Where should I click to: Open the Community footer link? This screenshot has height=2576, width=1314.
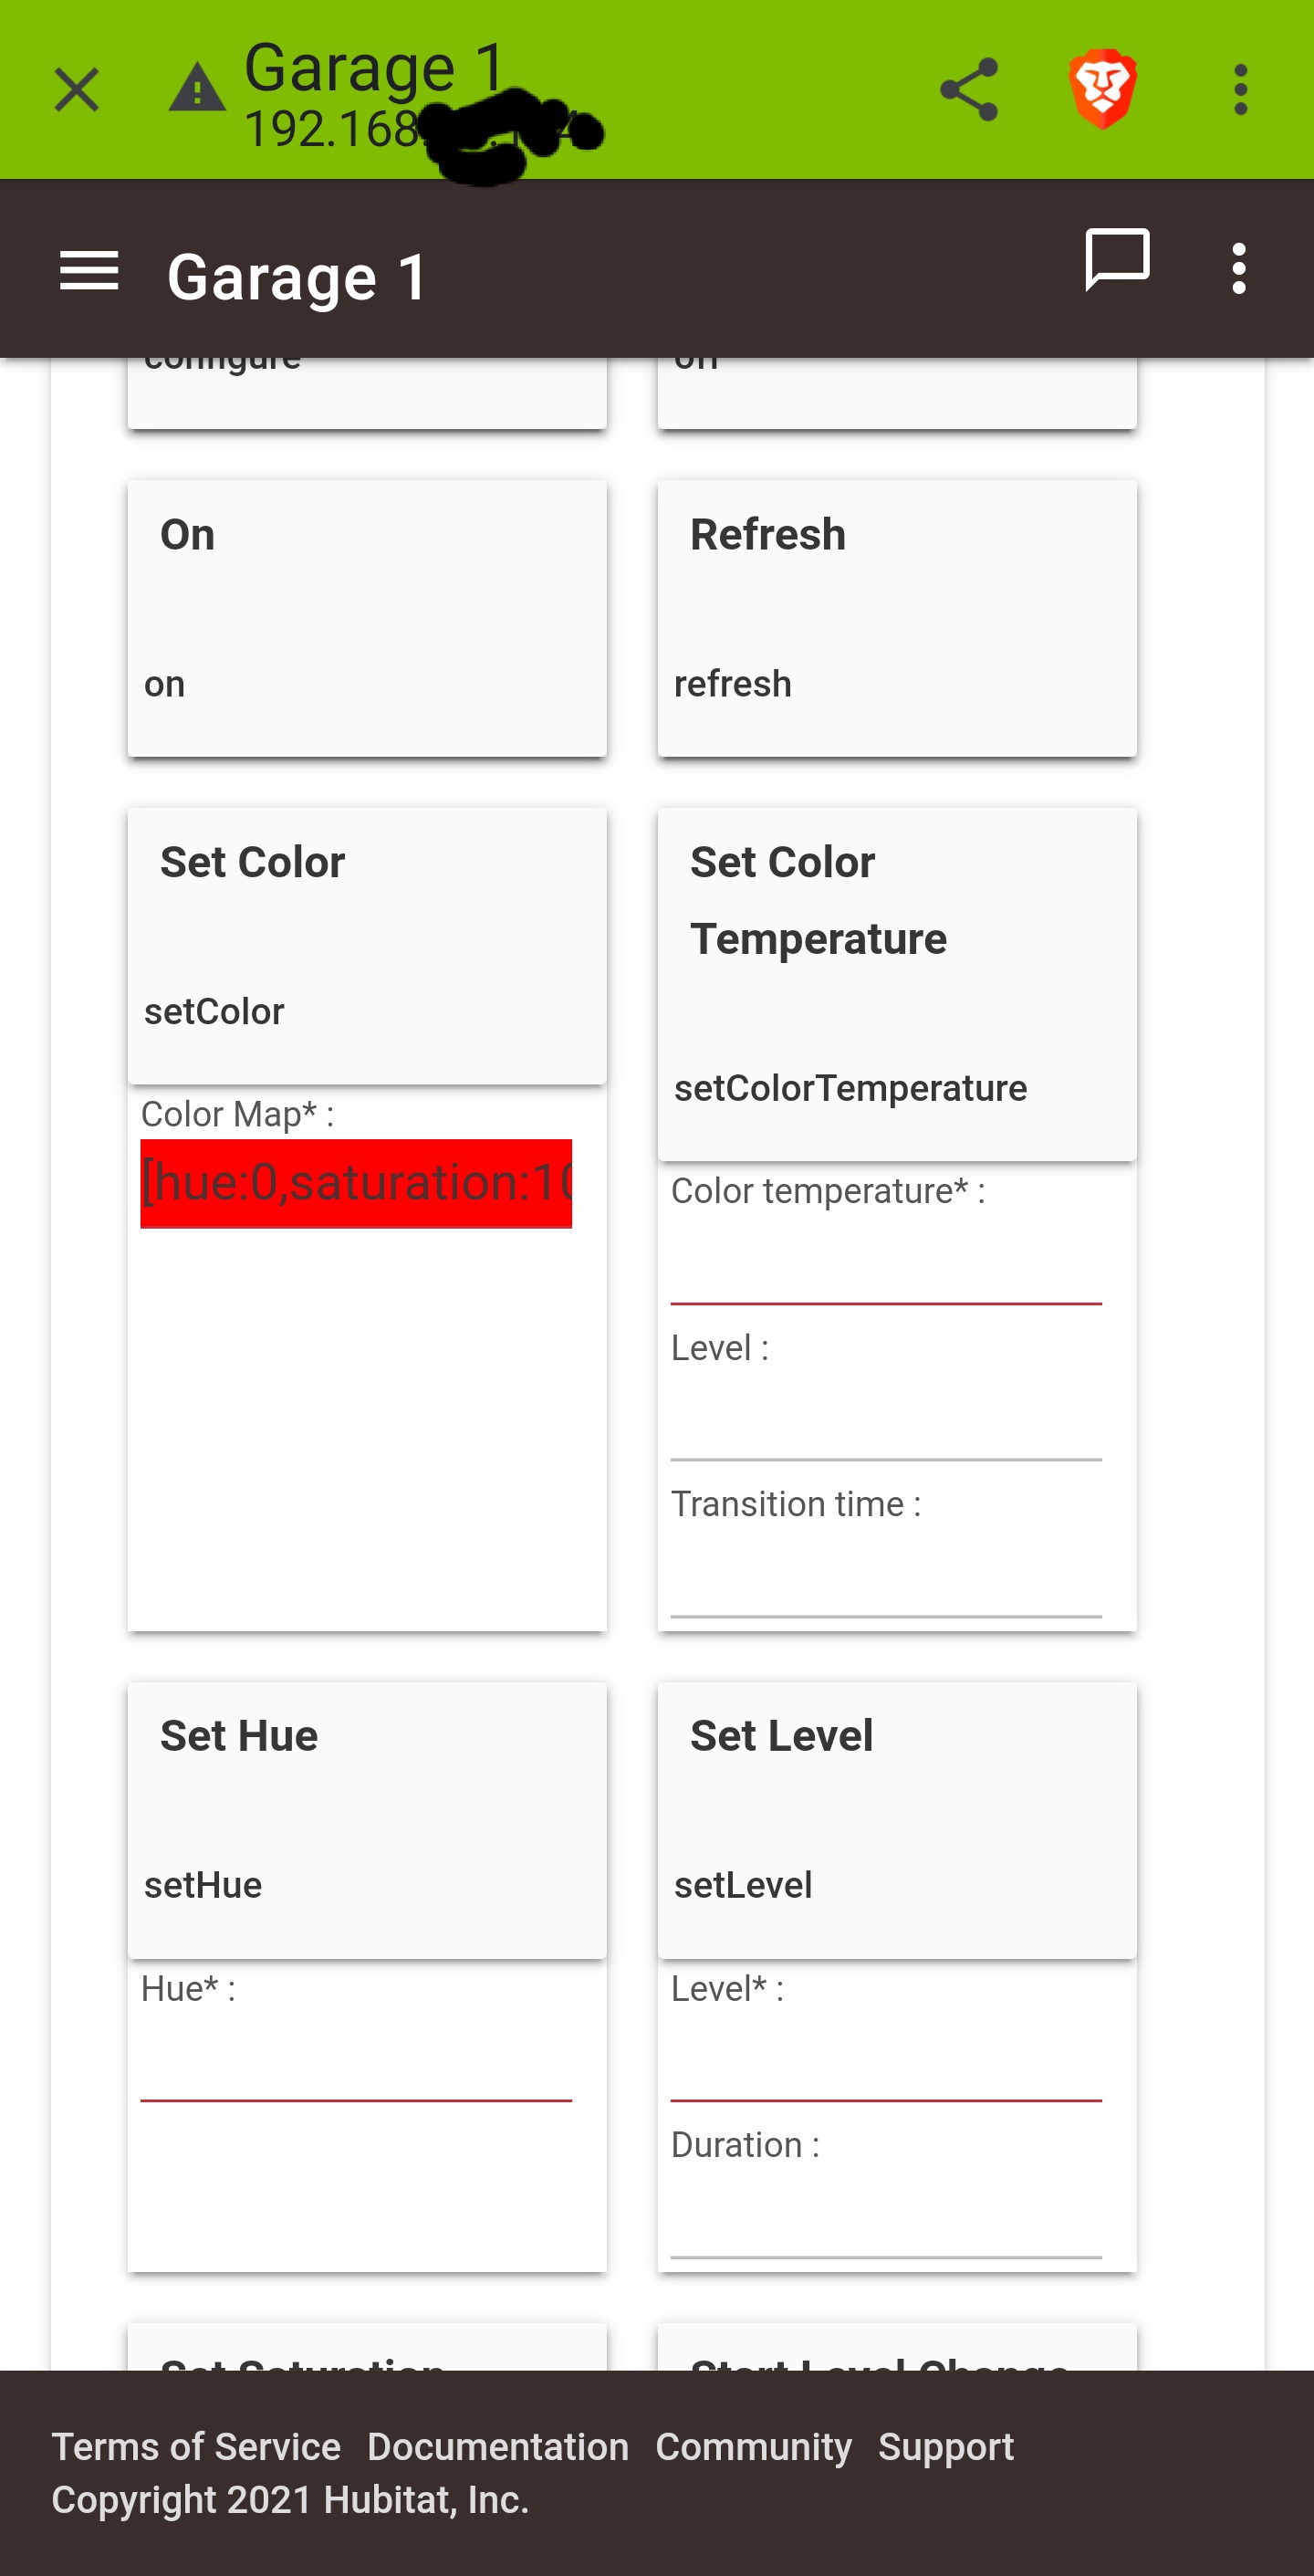[x=753, y=2446]
